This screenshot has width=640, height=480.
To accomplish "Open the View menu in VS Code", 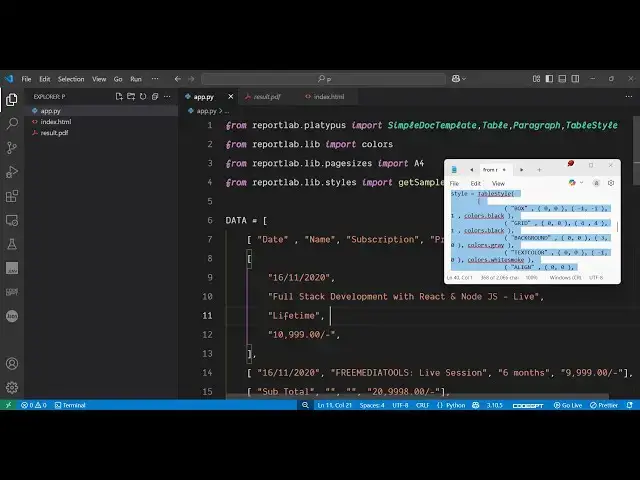I will (99, 79).
